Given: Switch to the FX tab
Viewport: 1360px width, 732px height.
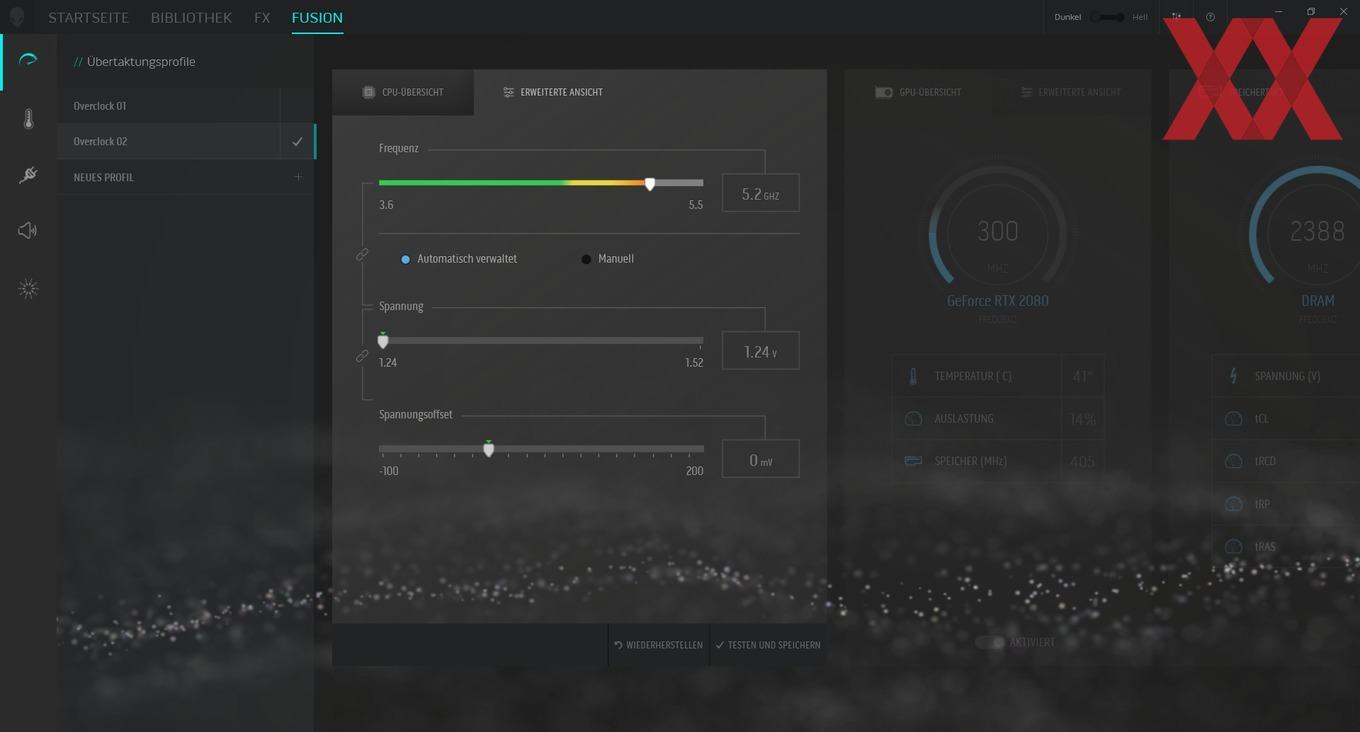Looking at the screenshot, I should [262, 18].
